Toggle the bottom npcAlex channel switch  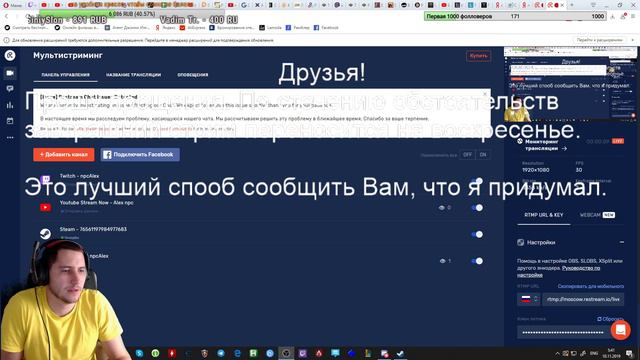pyautogui.click(x=477, y=261)
